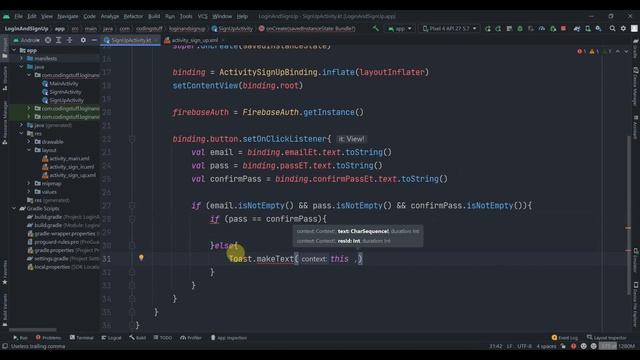The height and width of the screenshot is (360, 640).
Task: Click the red error indicator in status bar
Action: pos(573,346)
